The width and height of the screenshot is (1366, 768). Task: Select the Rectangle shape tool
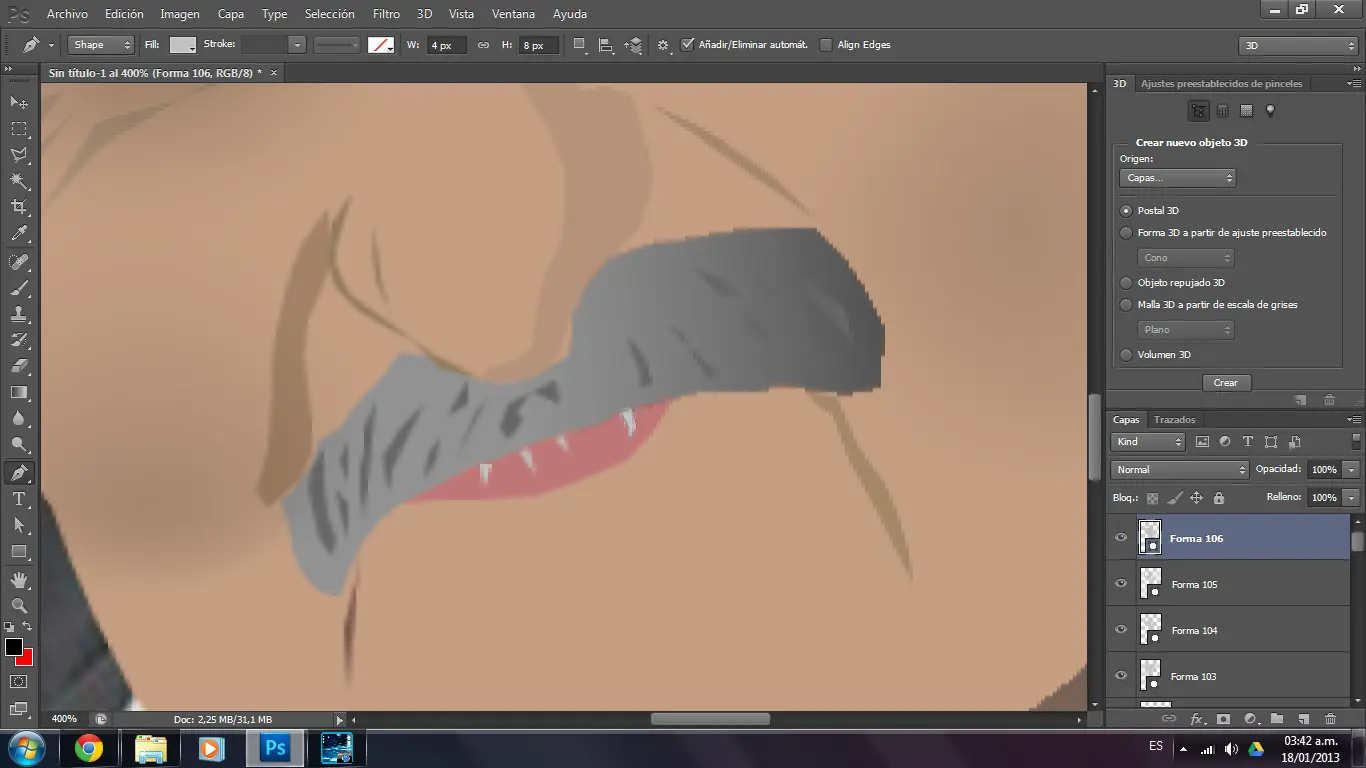19,550
